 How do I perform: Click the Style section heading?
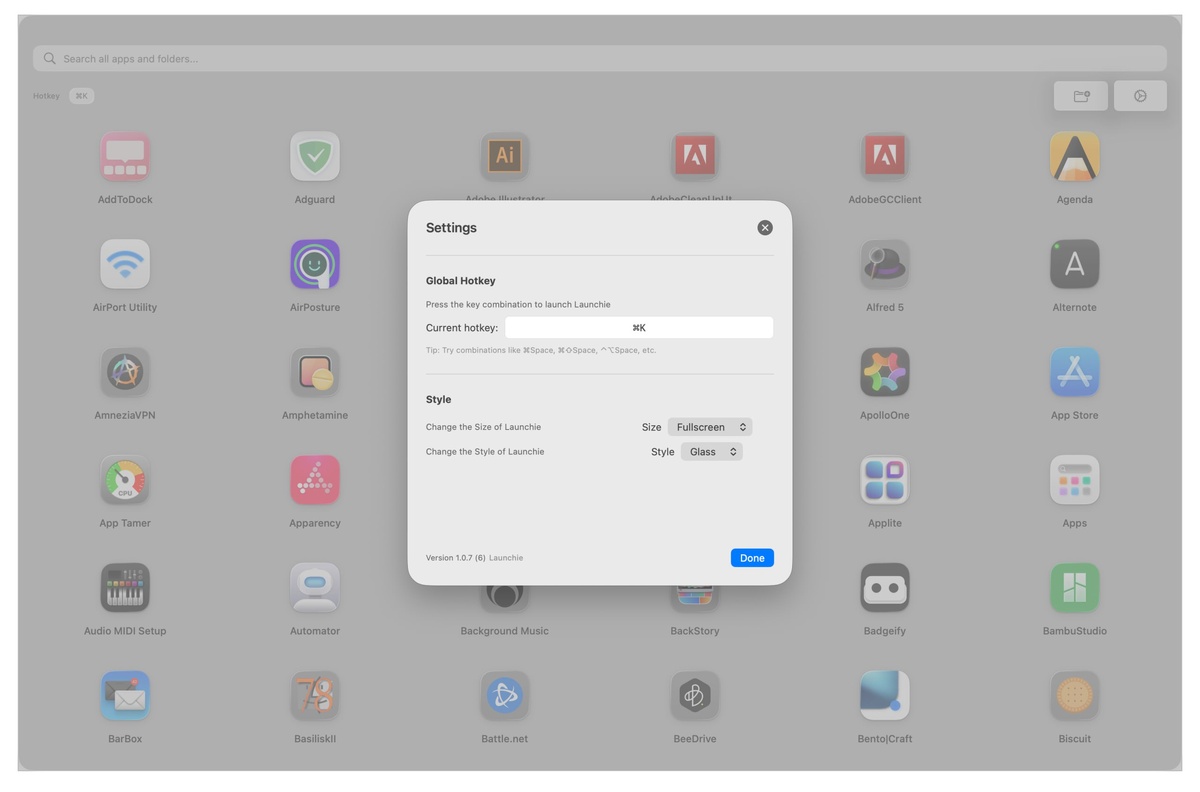[439, 399]
